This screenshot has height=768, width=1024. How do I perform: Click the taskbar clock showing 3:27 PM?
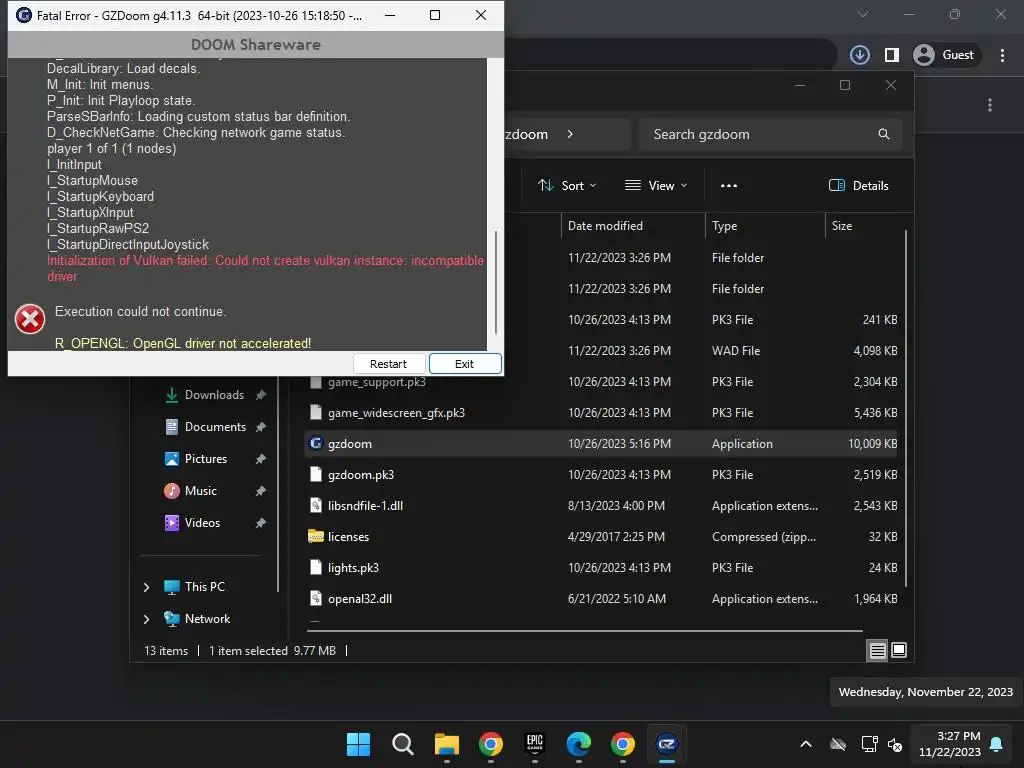pos(950,744)
